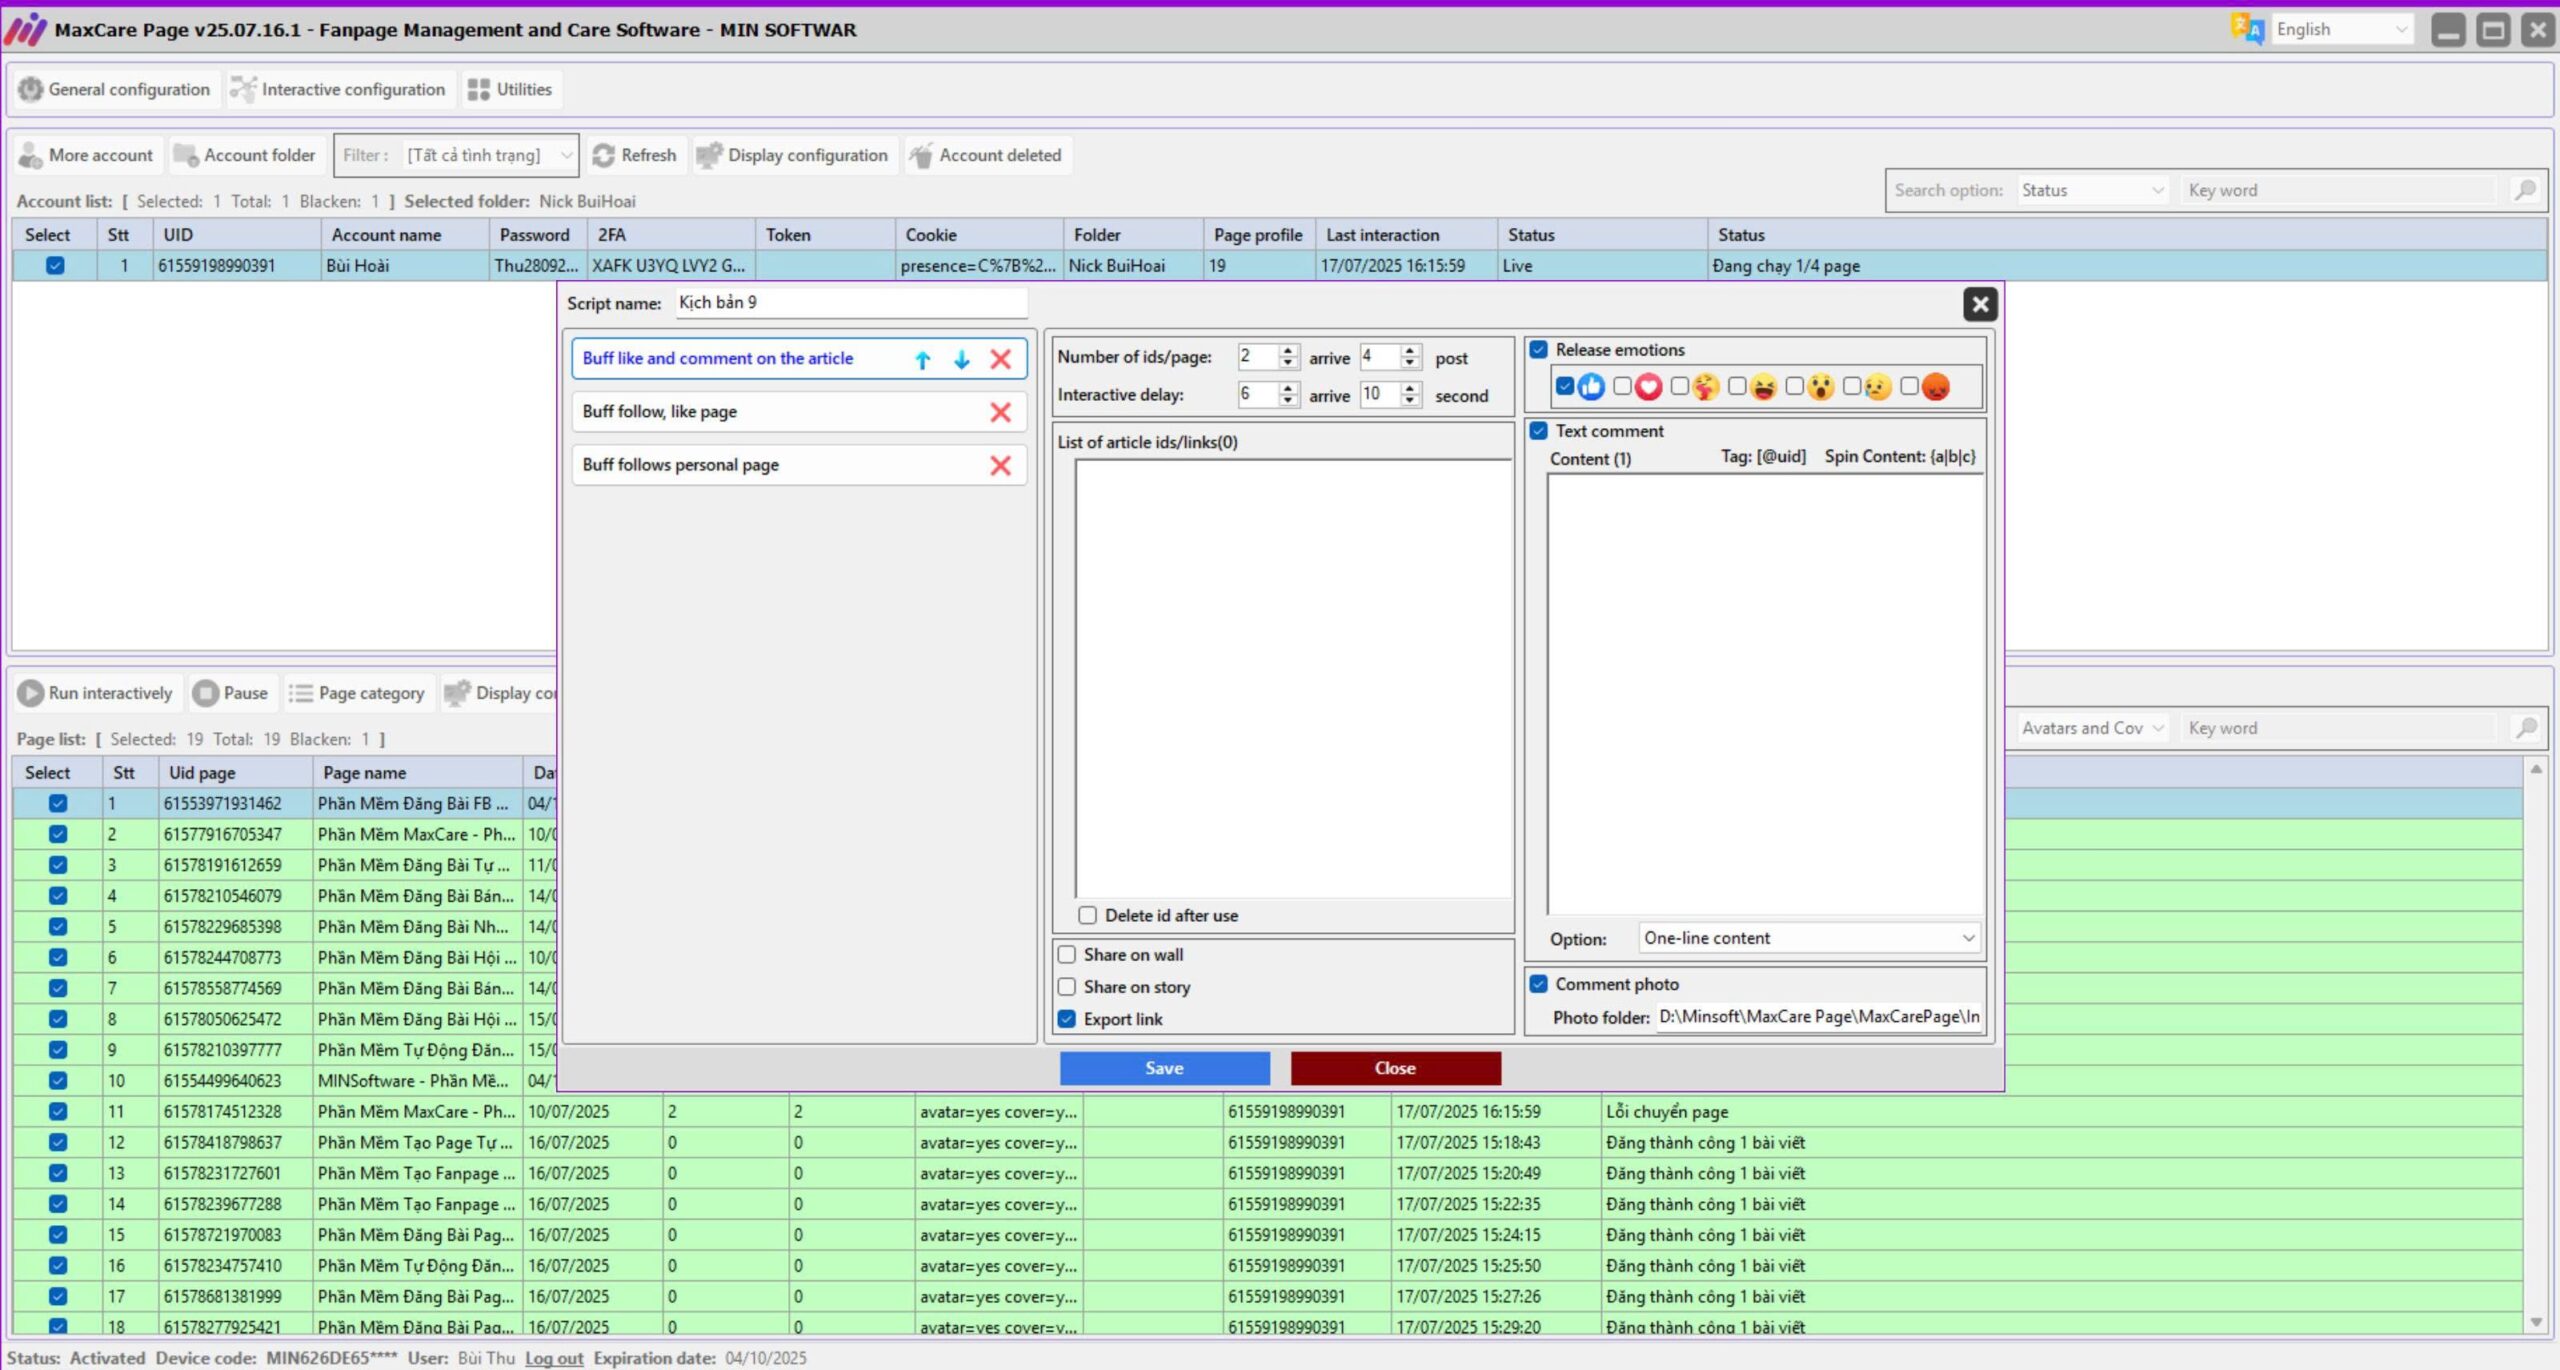Open the Account folder manager
Viewport: 2560px width, 1370px height.
coord(246,155)
